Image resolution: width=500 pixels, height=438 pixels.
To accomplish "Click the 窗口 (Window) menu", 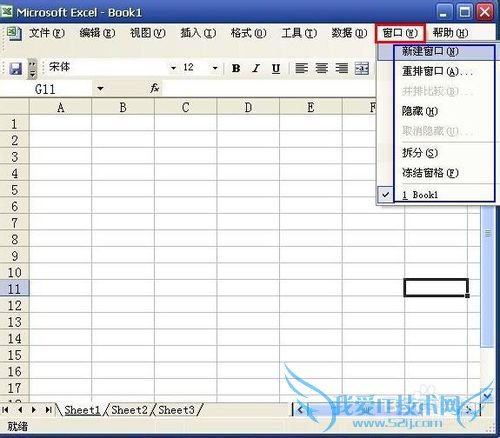I will [x=400, y=33].
